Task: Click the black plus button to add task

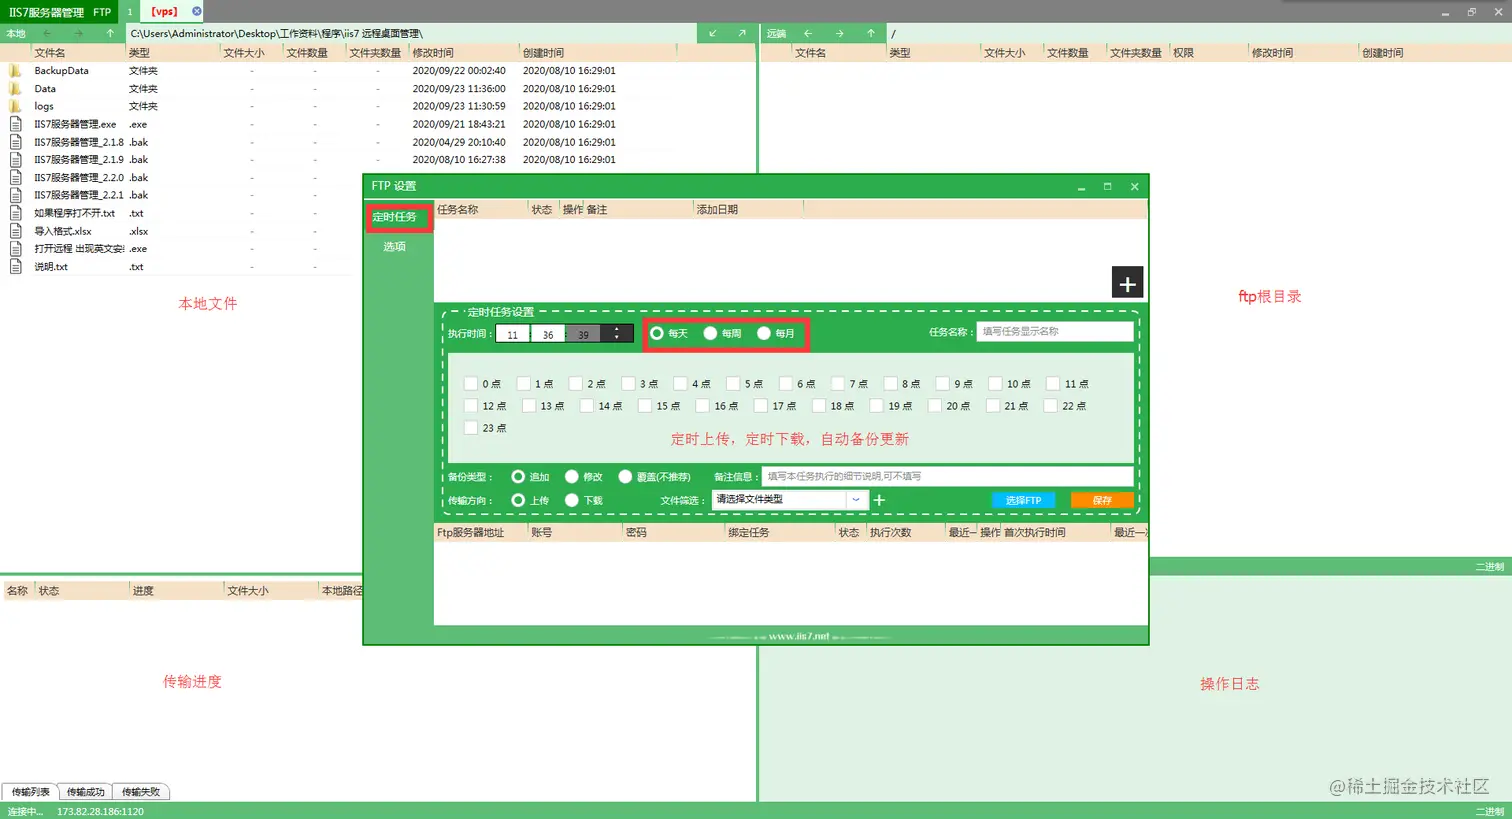Action: pyautogui.click(x=1127, y=283)
